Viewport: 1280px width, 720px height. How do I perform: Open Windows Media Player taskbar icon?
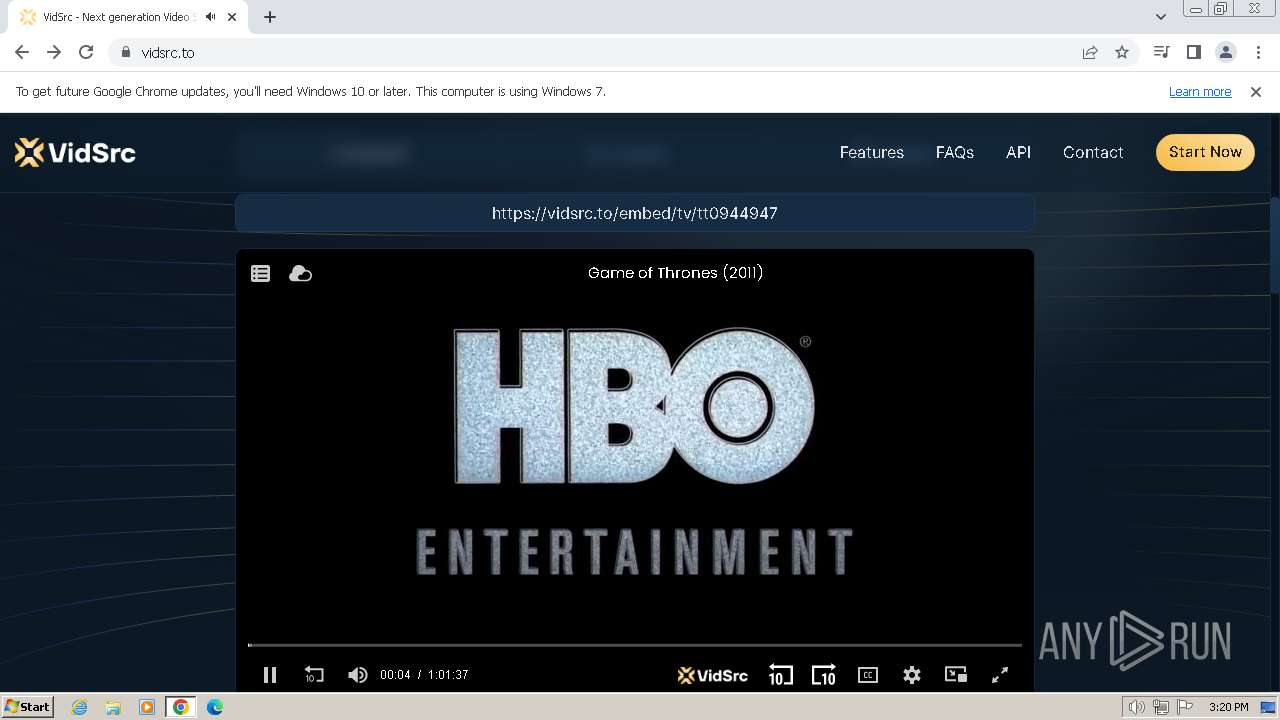coord(147,707)
